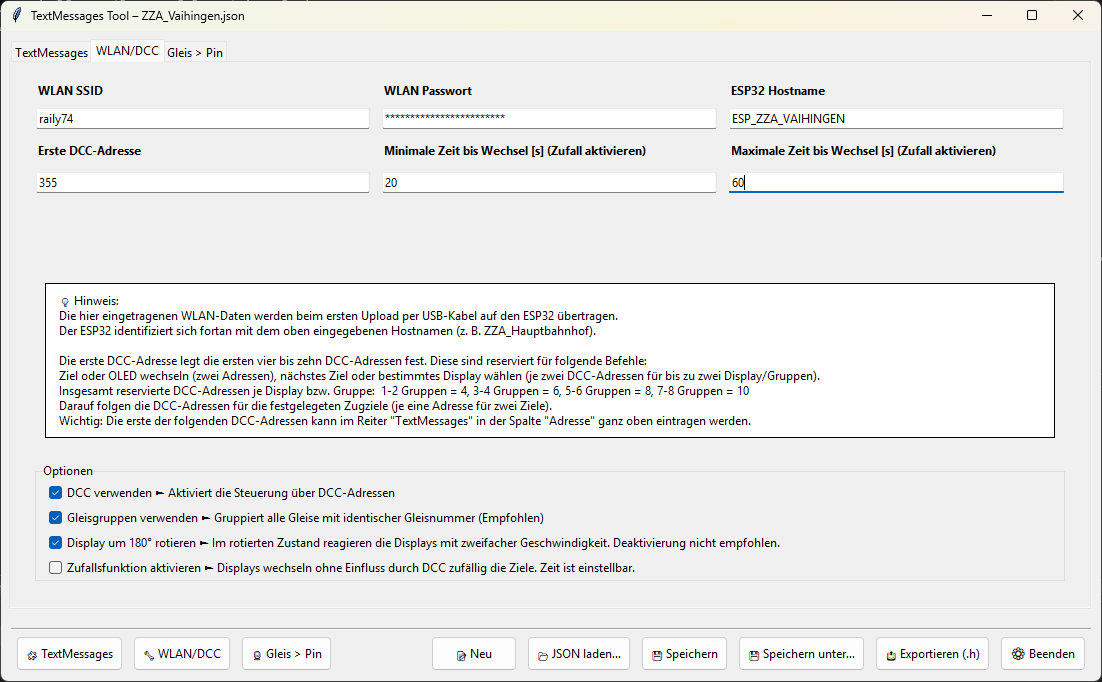The image size is (1102, 682).
Task: Create a new file with Neu
Action: point(473,654)
